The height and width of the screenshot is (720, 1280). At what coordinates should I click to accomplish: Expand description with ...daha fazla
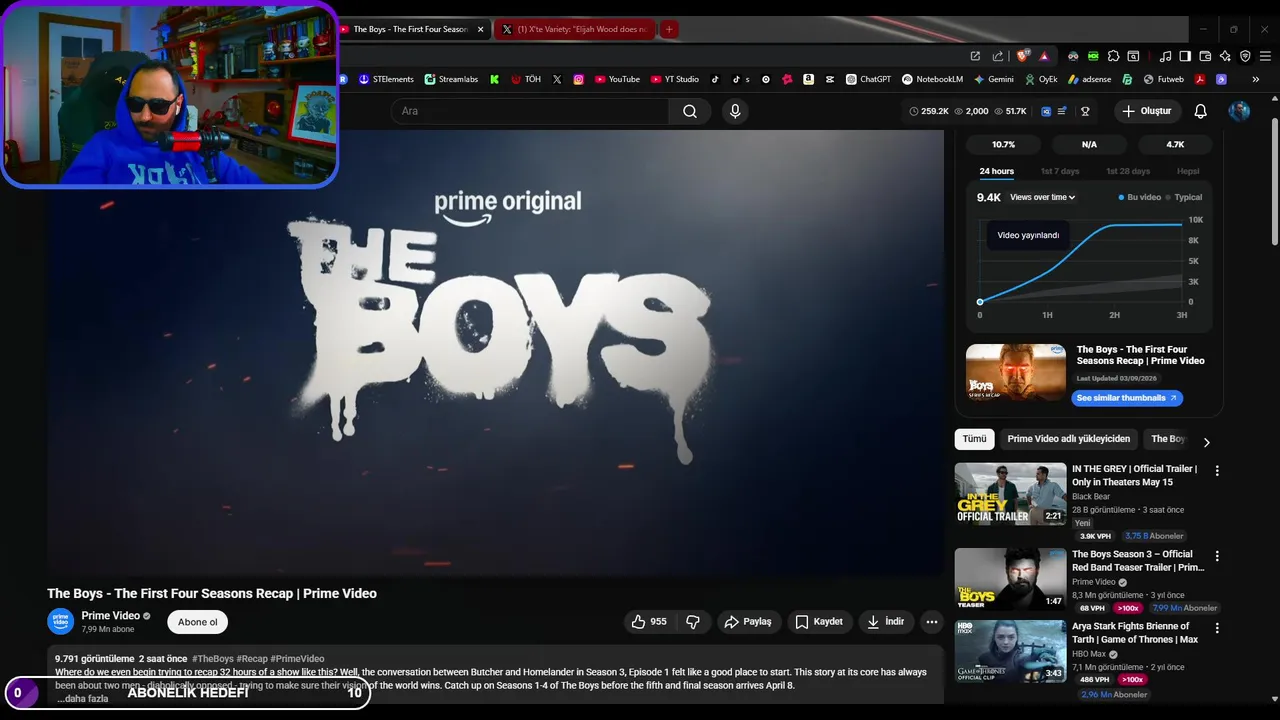click(x=82, y=698)
